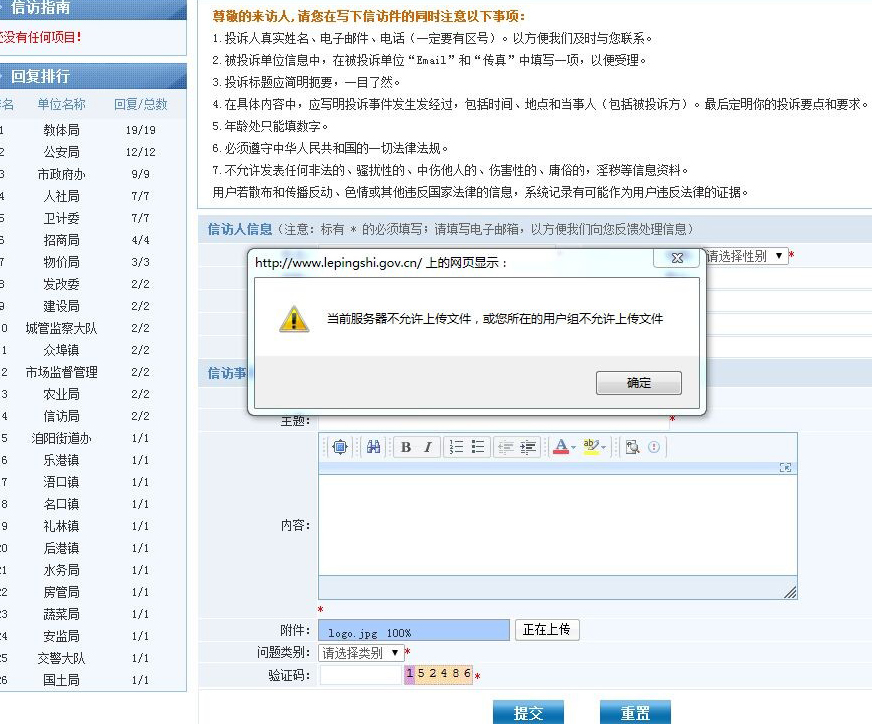Click the 提交 submit button

click(x=528, y=712)
